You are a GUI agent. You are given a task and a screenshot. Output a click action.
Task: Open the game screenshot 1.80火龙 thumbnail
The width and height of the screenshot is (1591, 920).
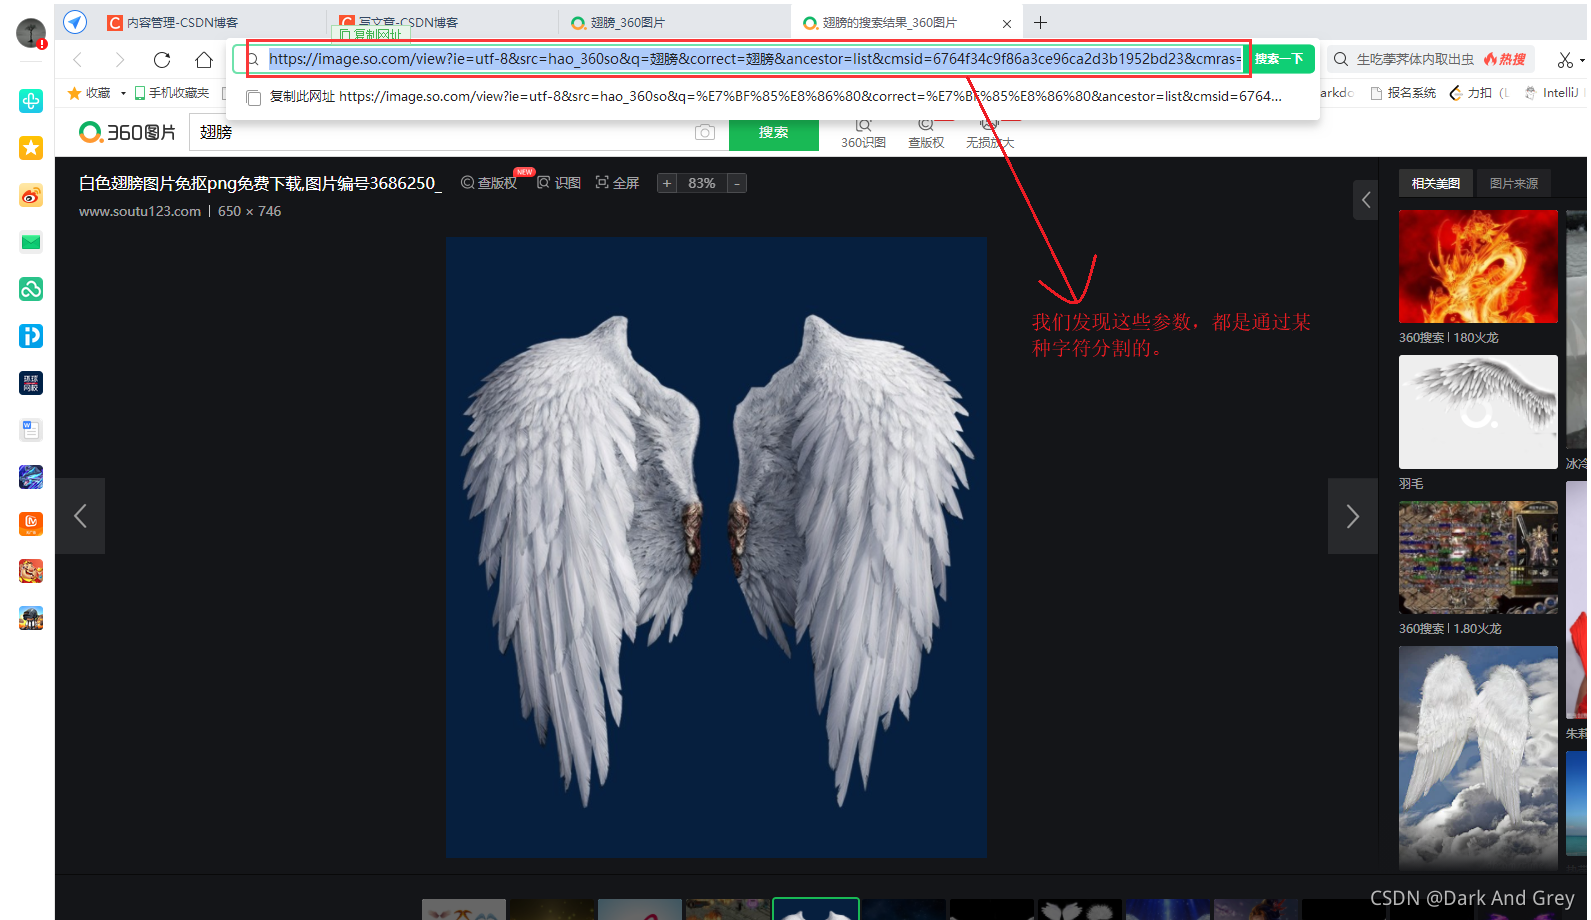[x=1478, y=557]
